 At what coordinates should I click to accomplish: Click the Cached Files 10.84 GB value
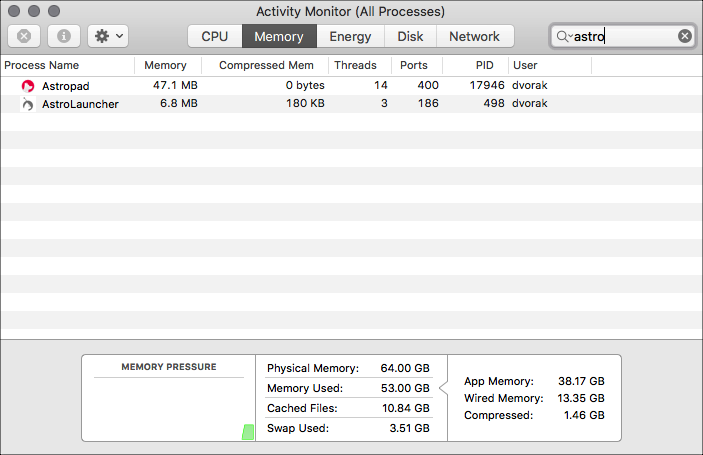click(406, 408)
